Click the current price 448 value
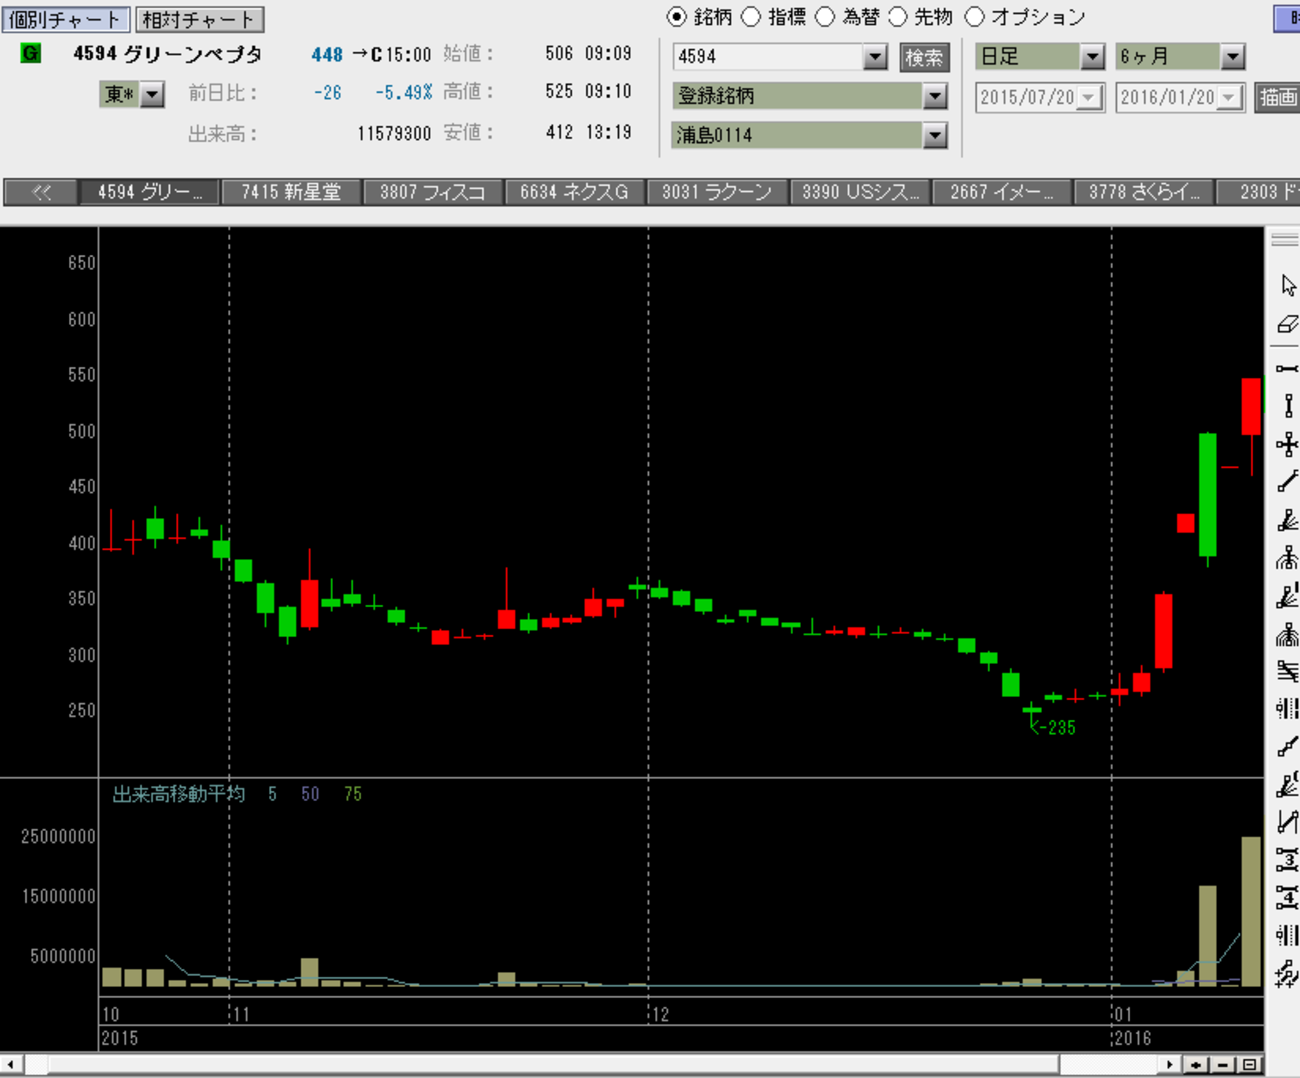This screenshot has height=1078, width=1300. 326,55
